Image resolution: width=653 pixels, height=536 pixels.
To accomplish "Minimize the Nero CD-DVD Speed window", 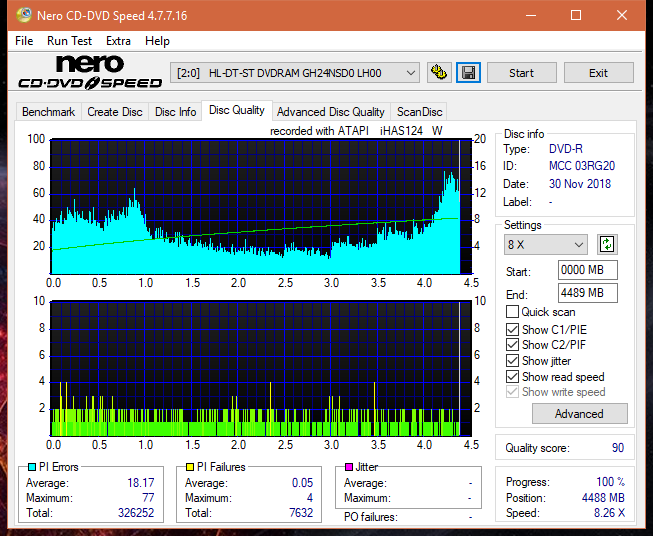I will (x=531, y=15).
